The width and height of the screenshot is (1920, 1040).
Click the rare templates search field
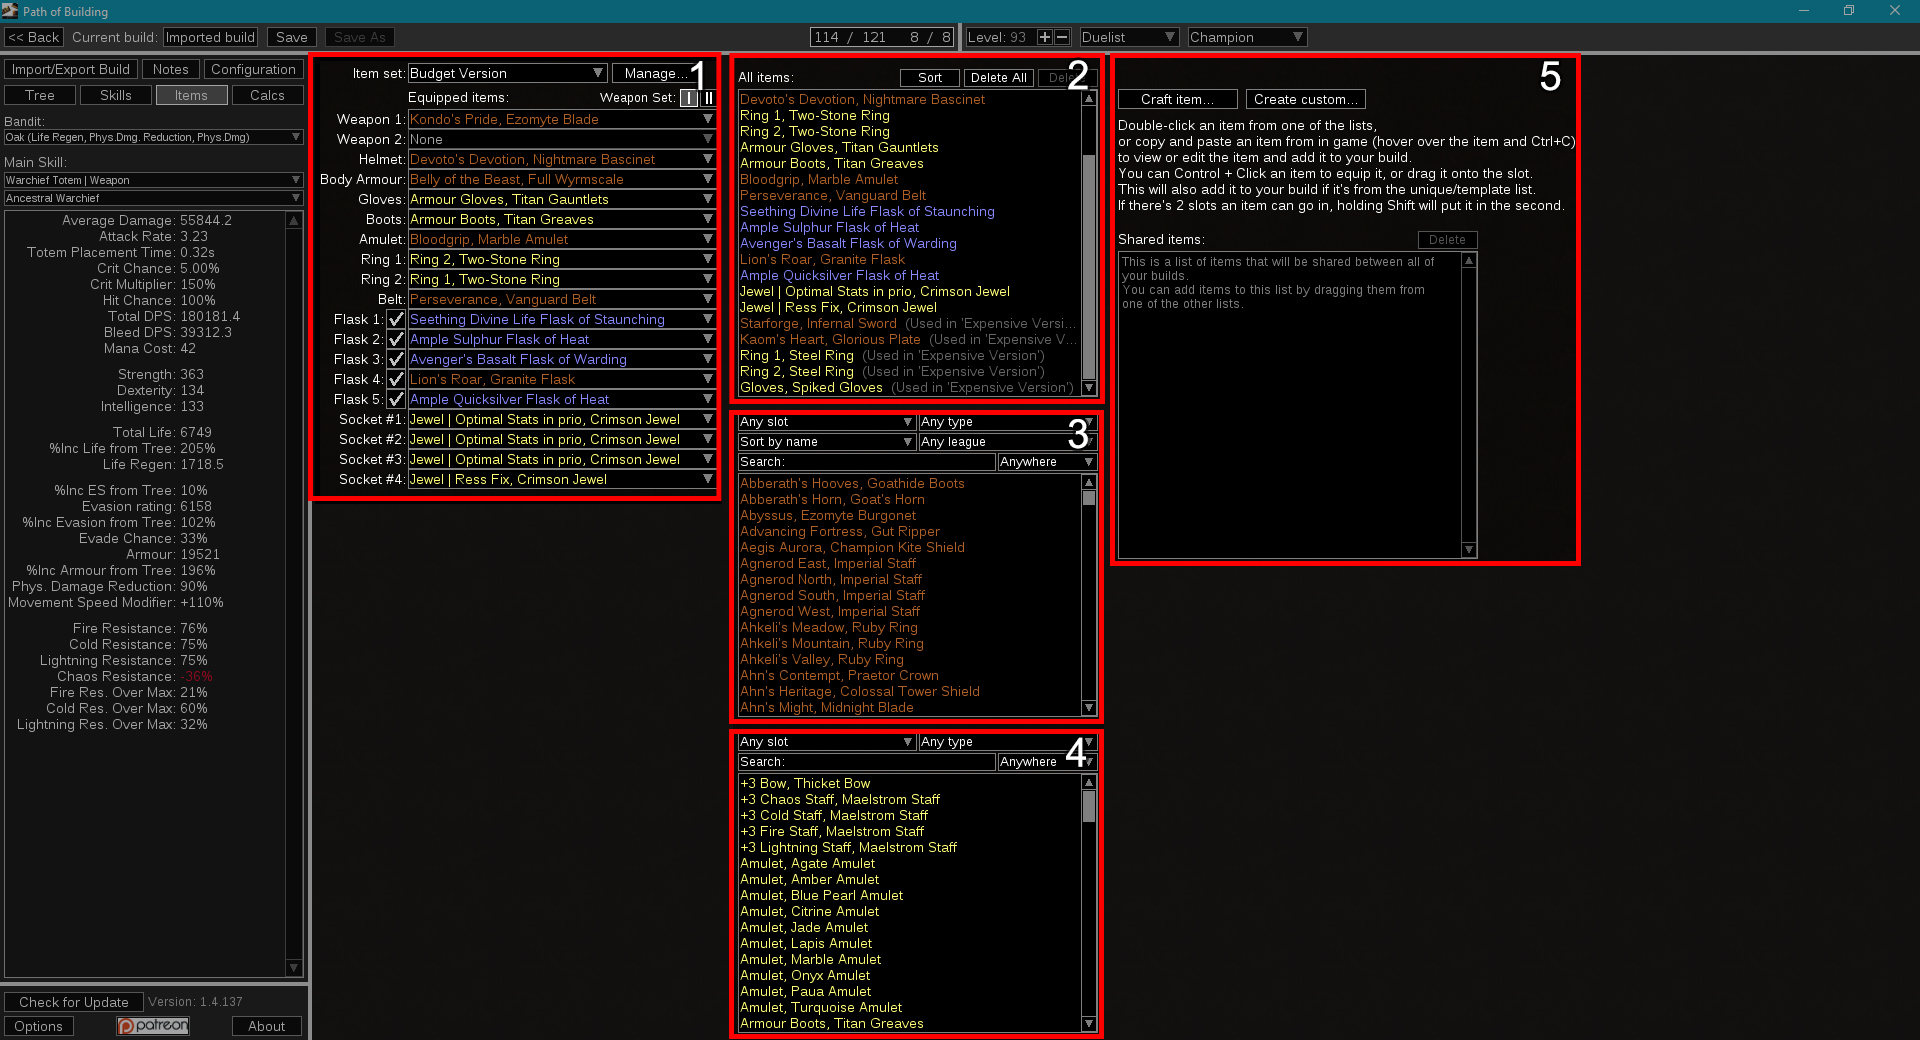866,762
